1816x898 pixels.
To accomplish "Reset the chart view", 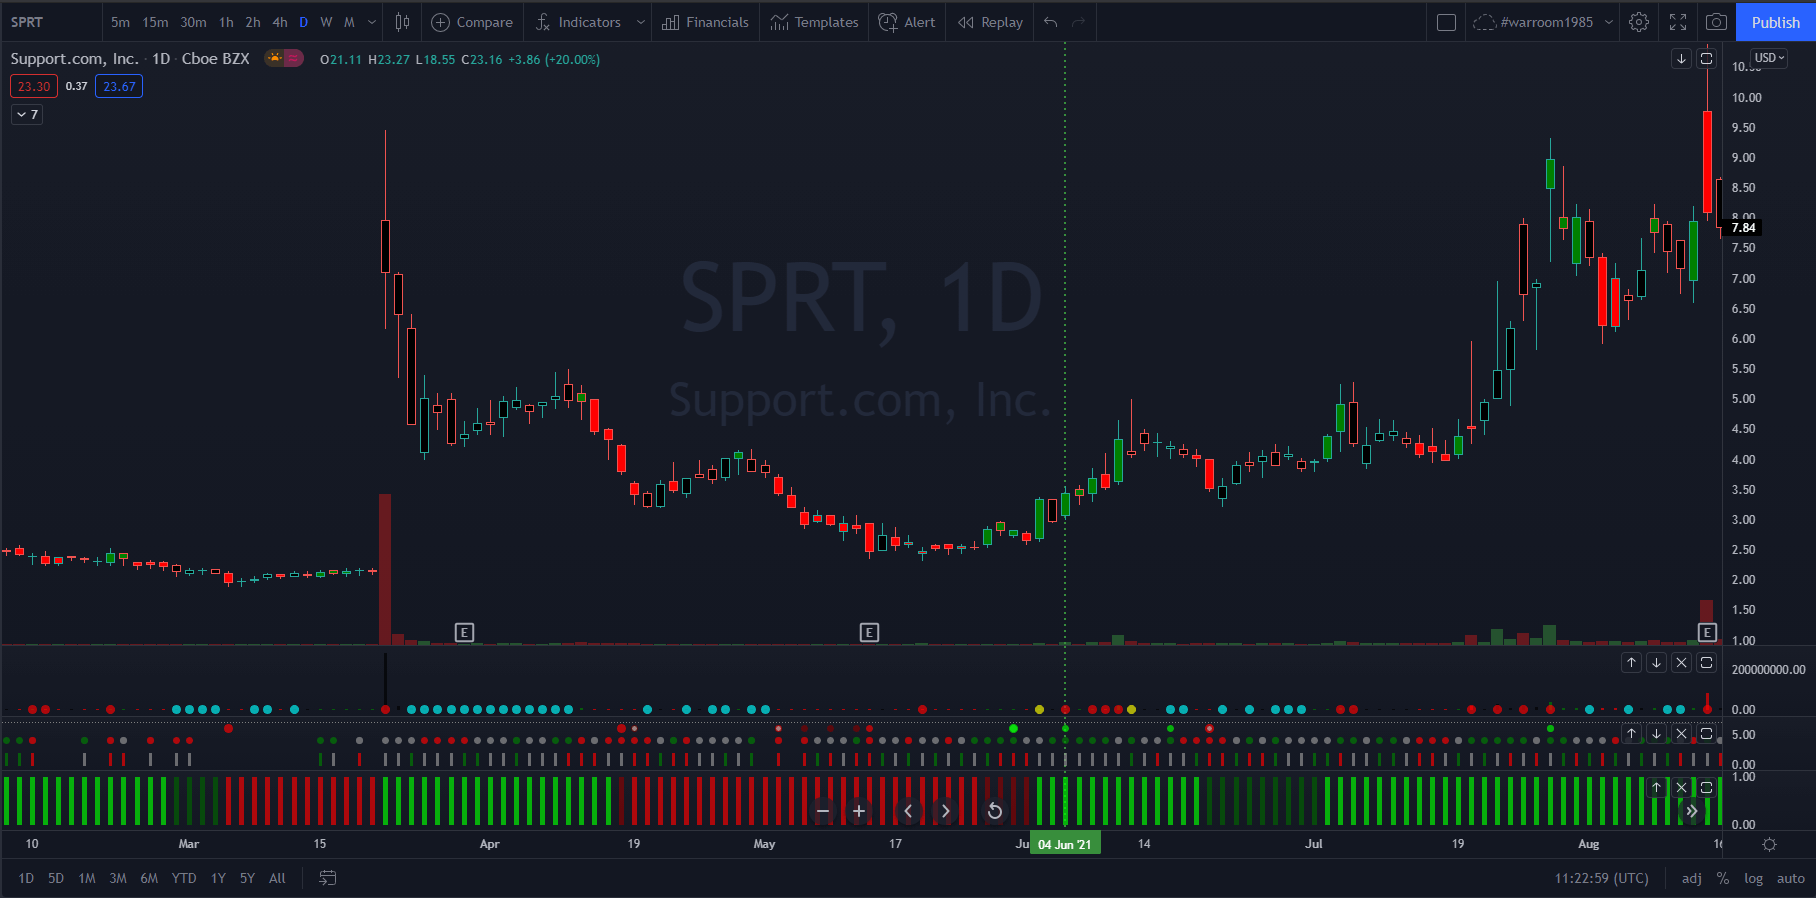I will click(x=994, y=811).
